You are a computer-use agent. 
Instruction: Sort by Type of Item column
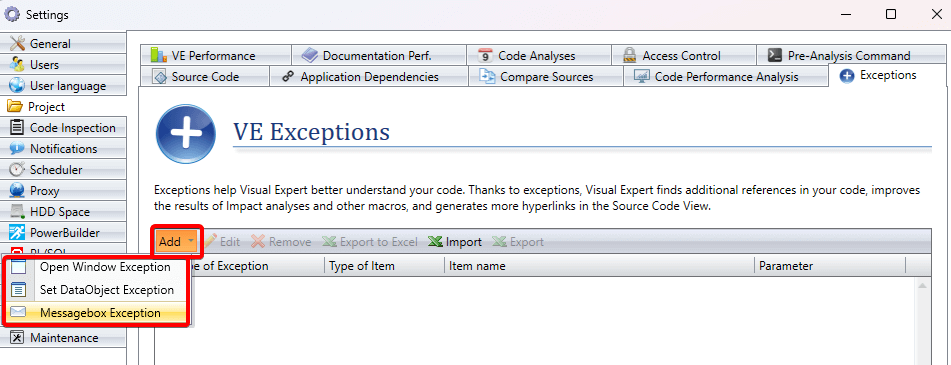click(385, 266)
